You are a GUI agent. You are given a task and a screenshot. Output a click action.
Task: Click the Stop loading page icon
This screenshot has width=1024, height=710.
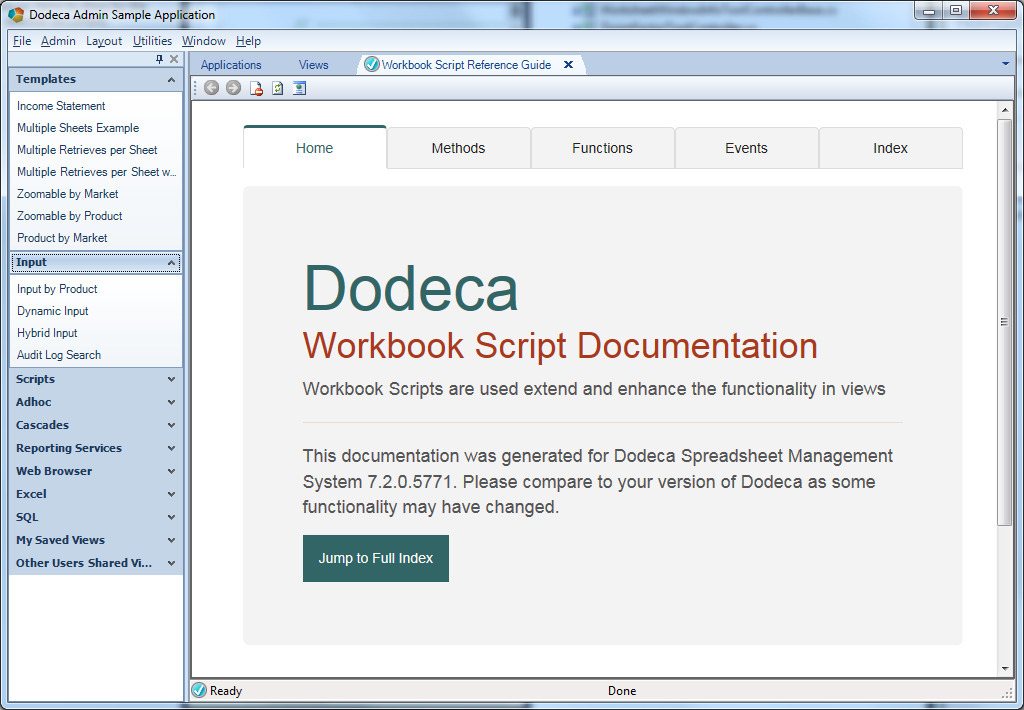click(256, 88)
